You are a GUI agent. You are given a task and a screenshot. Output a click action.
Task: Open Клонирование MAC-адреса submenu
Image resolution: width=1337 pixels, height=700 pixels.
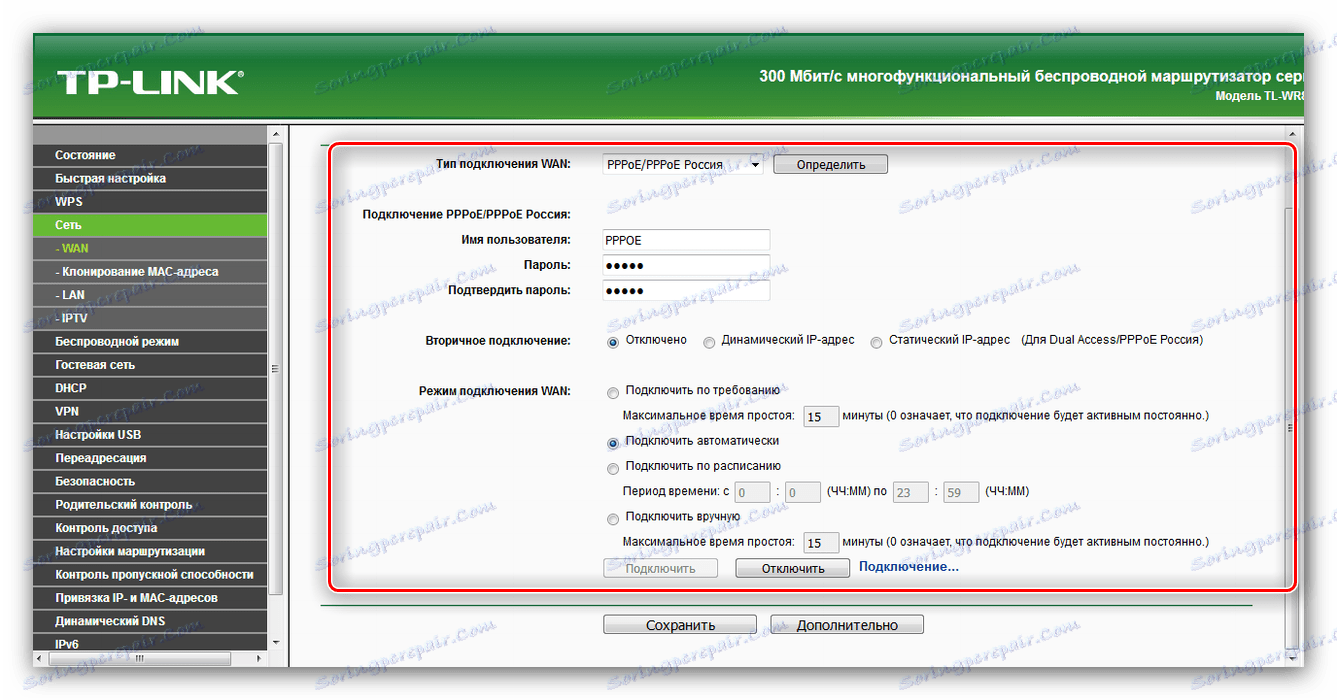click(x=150, y=271)
